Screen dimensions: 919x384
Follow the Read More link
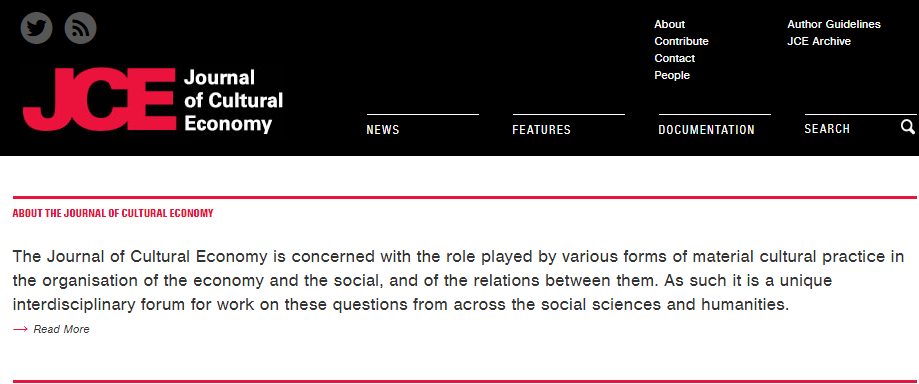[x=61, y=329]
